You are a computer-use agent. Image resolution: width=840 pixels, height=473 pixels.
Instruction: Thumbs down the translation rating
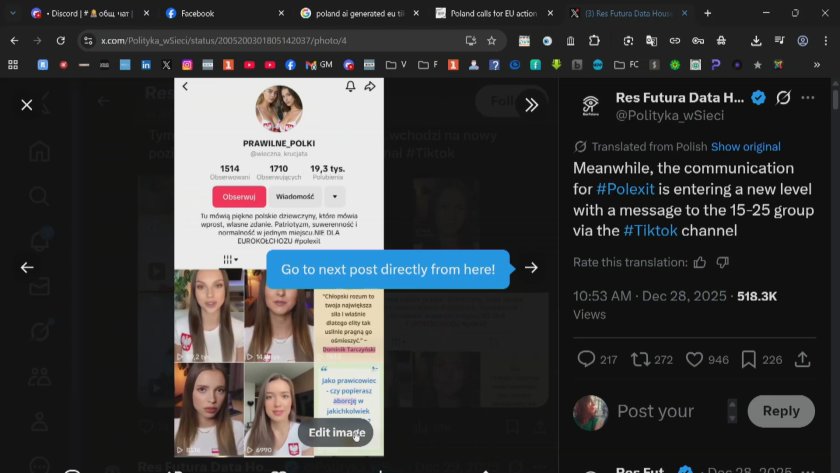tap(723, 262)
